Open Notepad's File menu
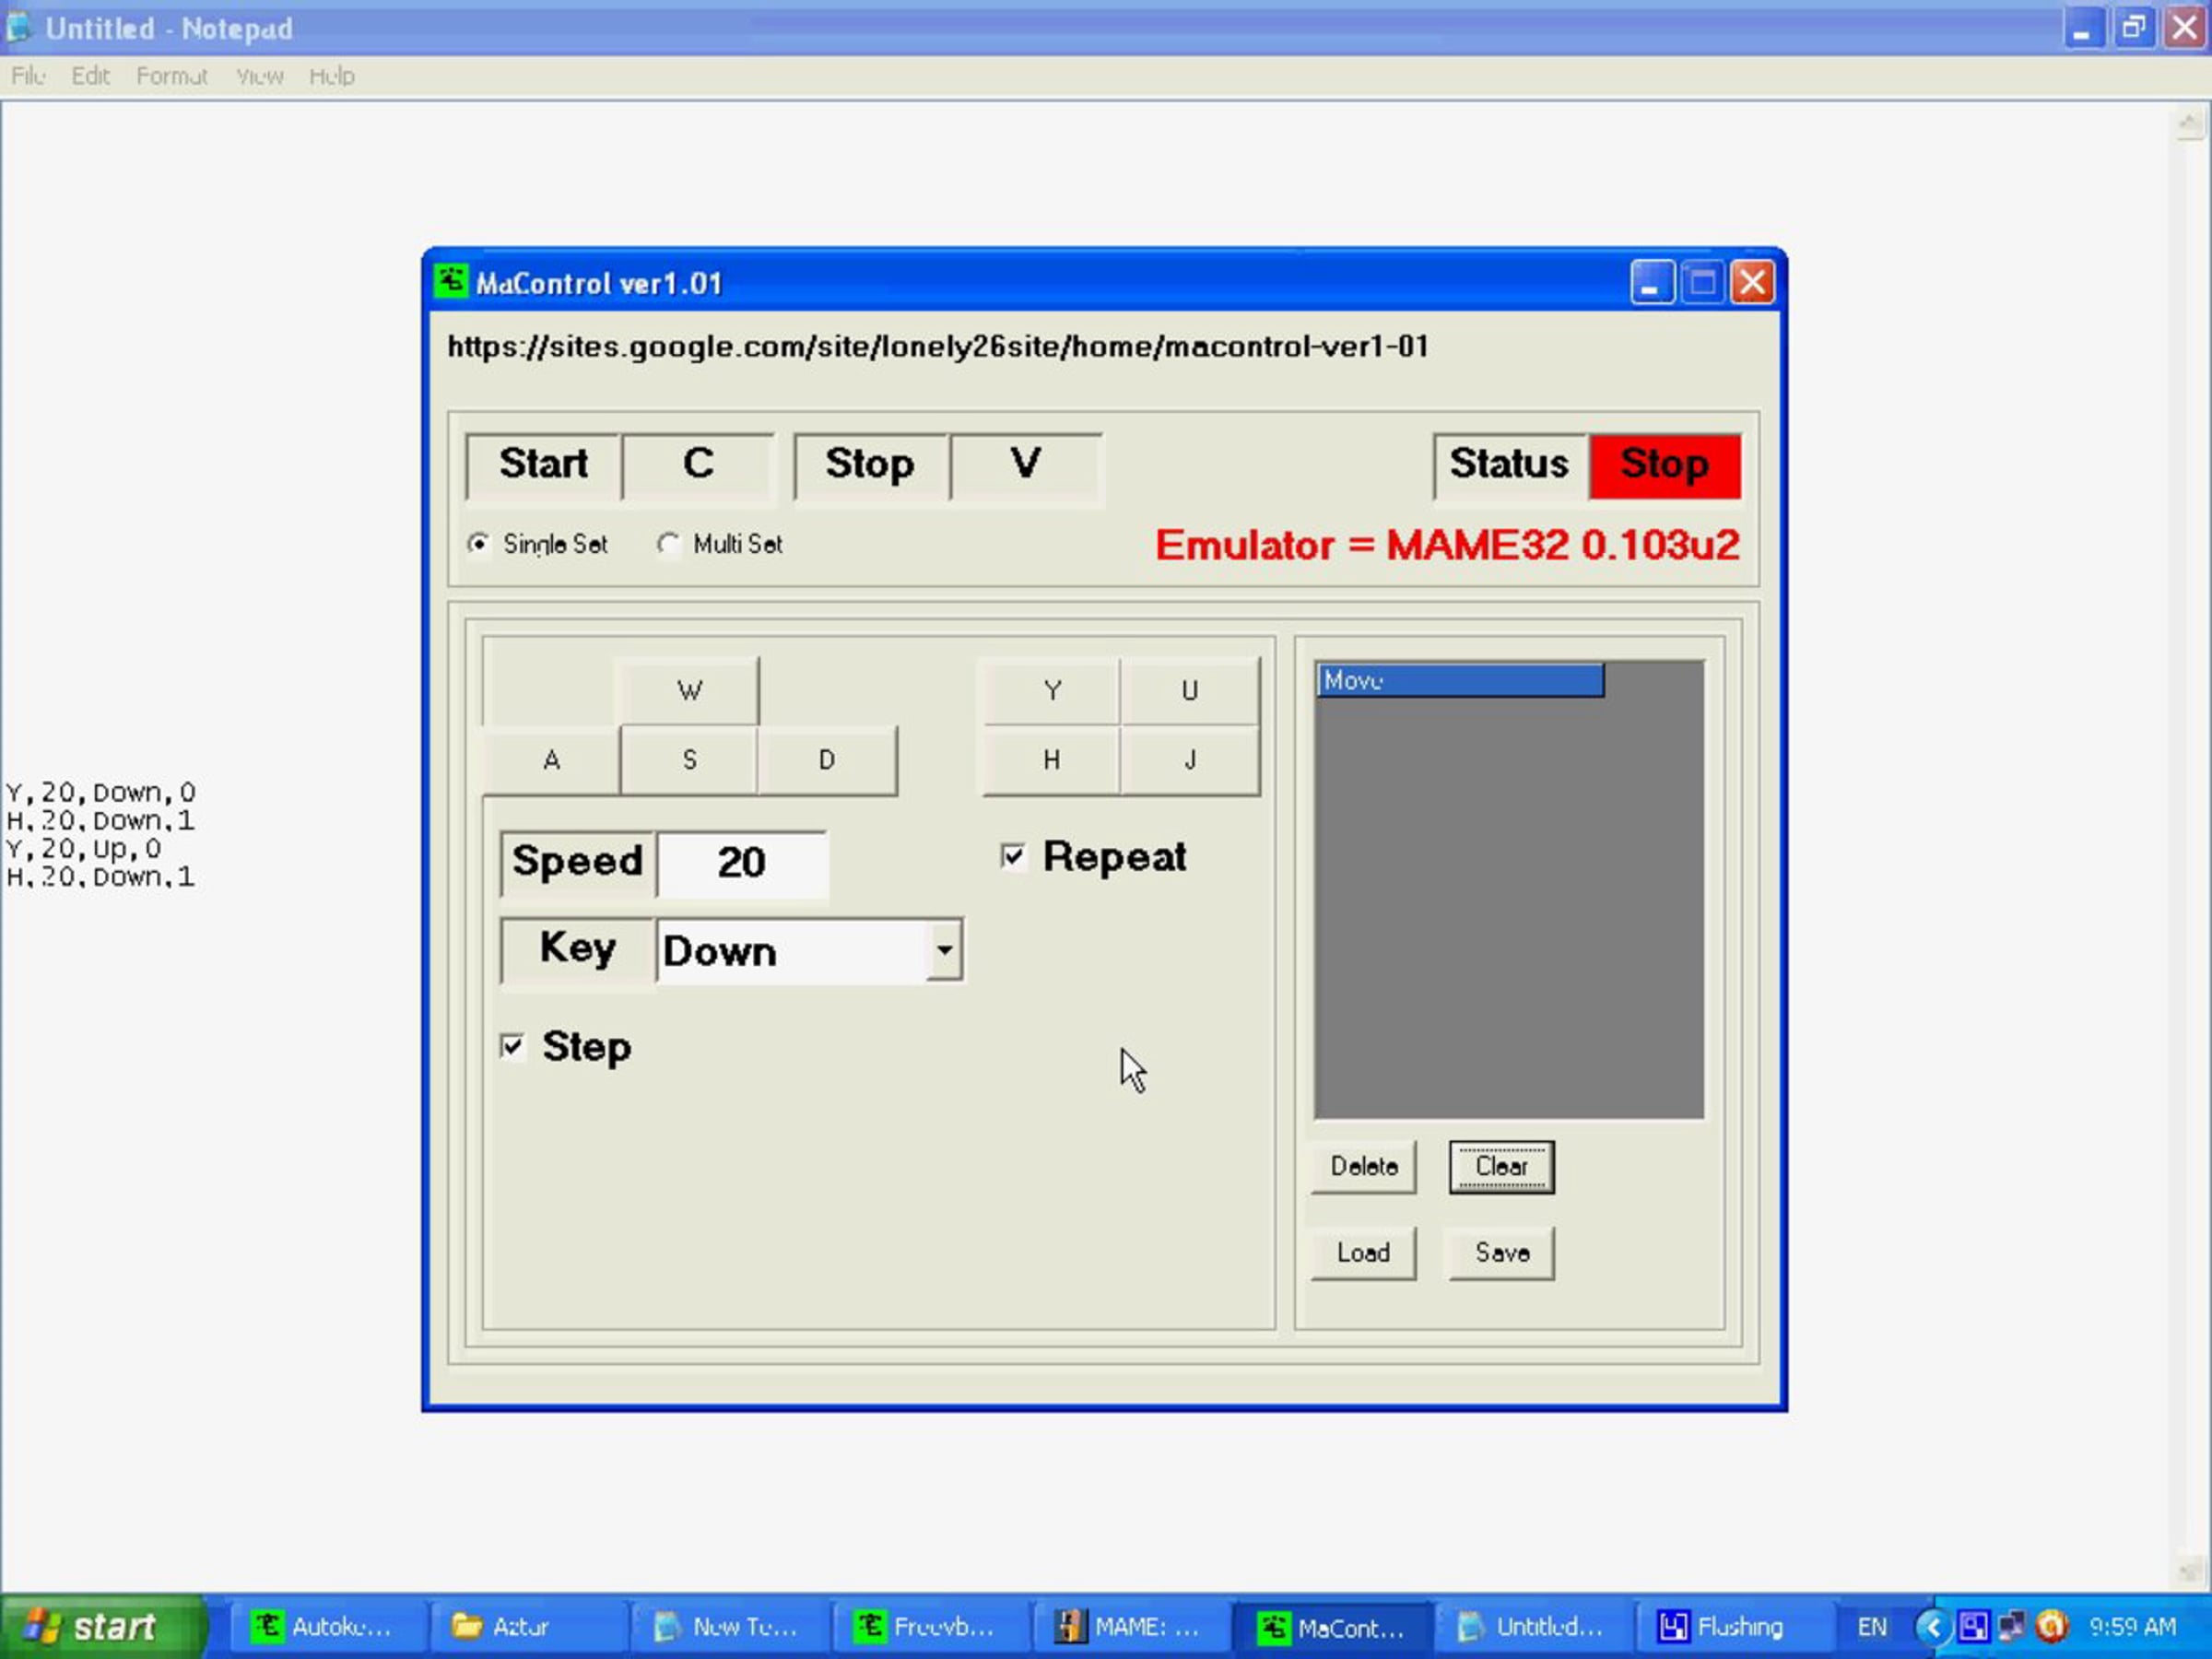The image size is (2212, 1659). [x=28, y=76]
